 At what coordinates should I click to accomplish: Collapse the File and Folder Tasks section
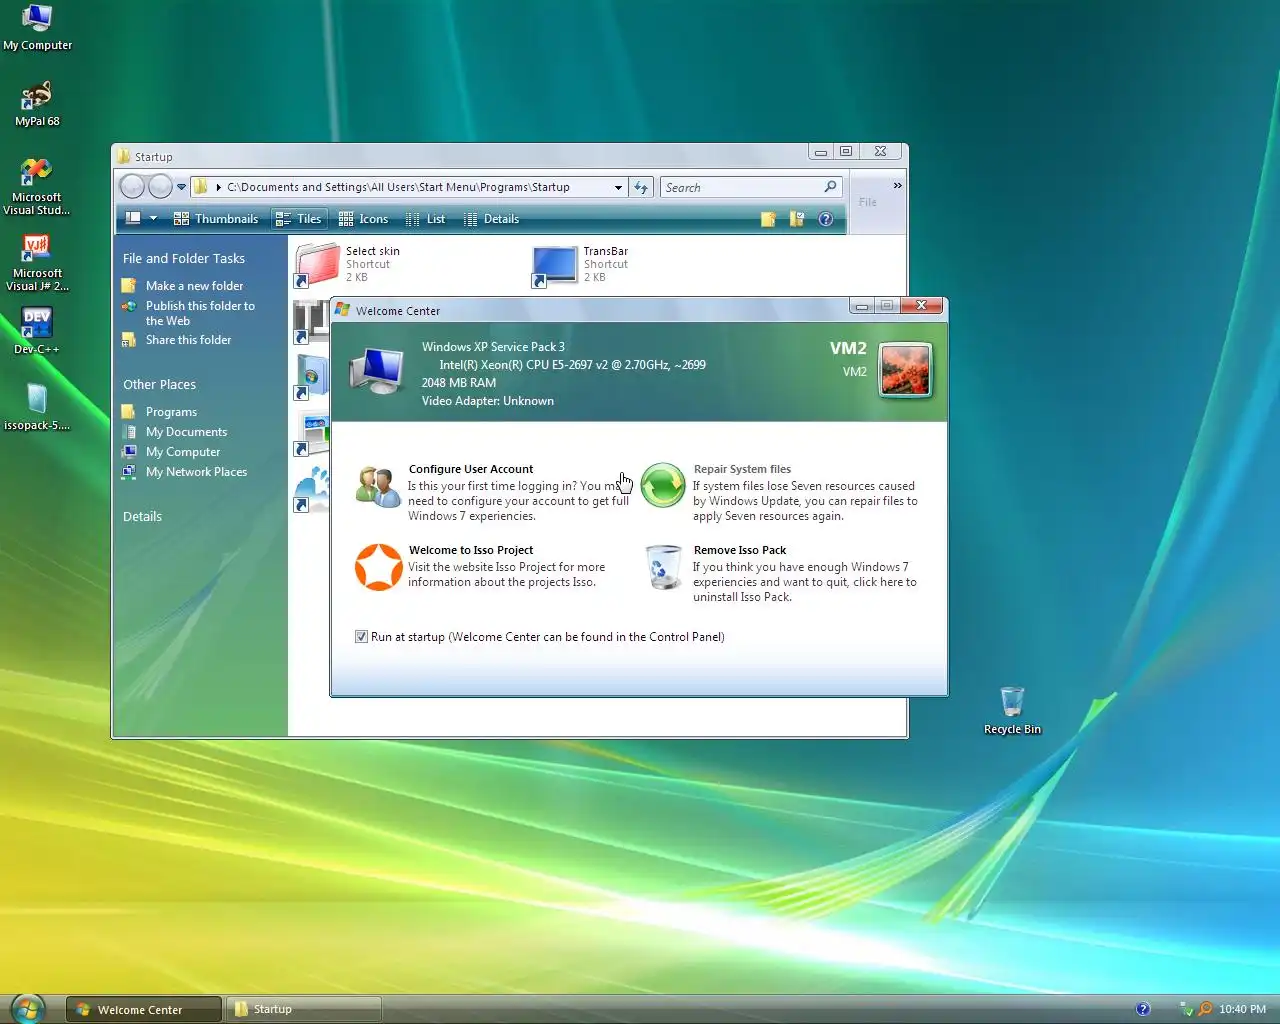pyautogui.click(x=184, y=258)
